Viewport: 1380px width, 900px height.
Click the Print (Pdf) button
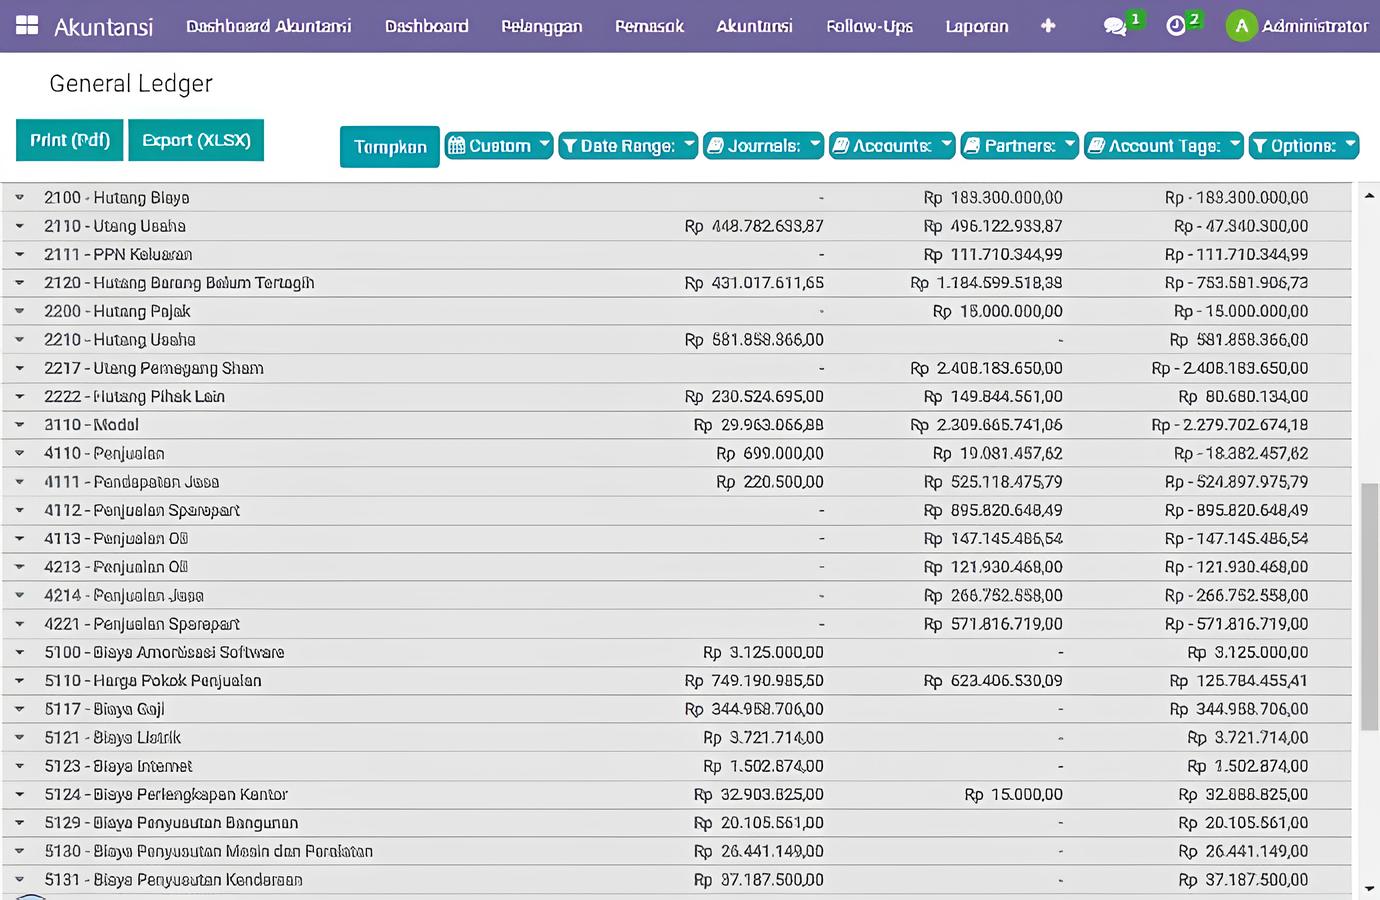(x=70, y=140)
